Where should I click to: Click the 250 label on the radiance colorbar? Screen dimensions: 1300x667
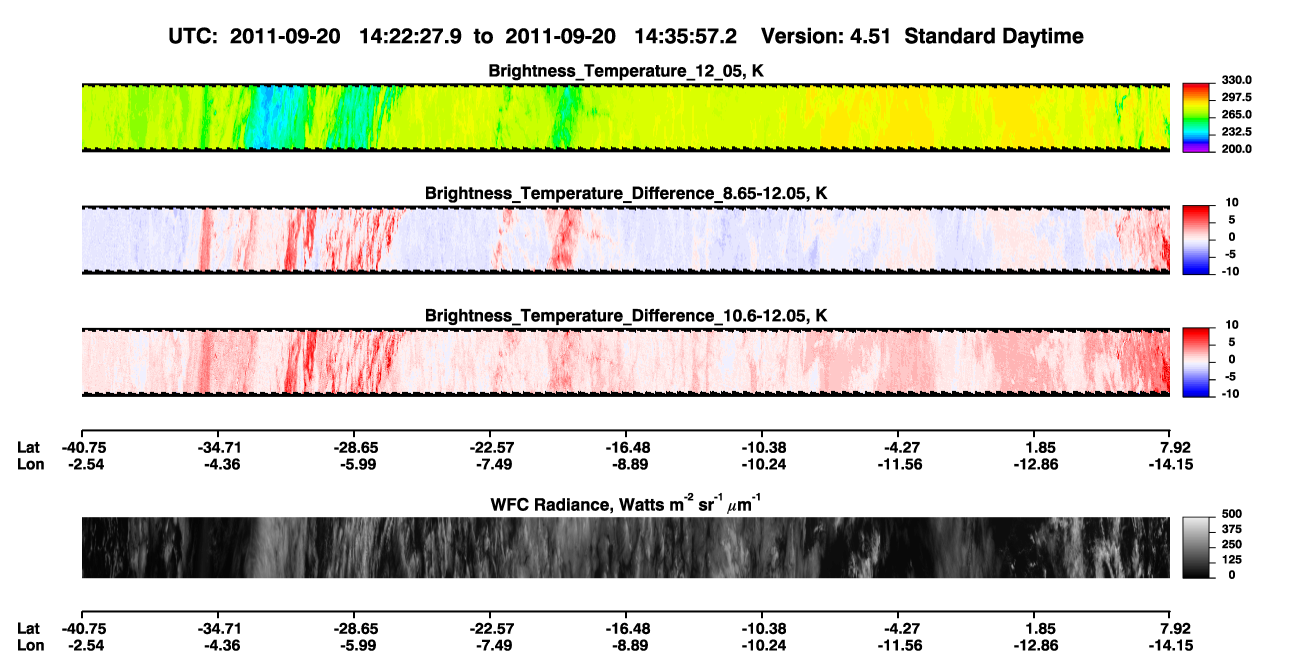[x=1231, y=543]
